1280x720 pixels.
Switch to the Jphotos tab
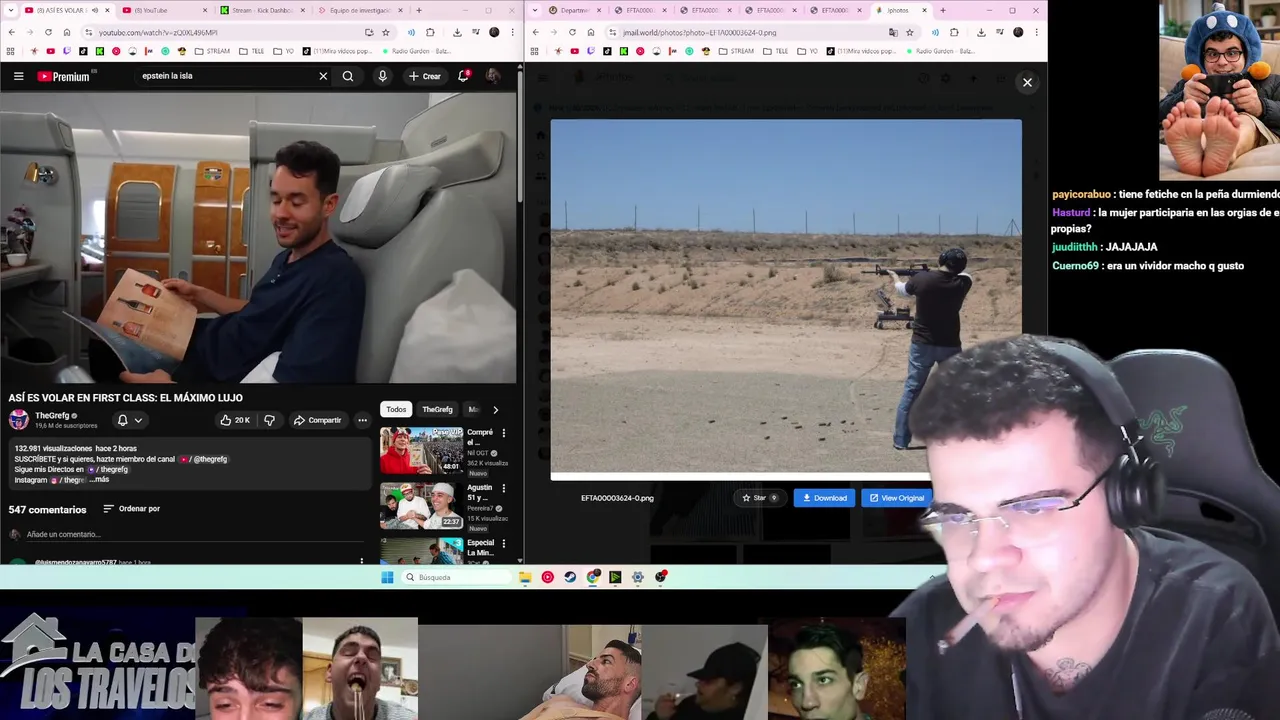(900, 10)
